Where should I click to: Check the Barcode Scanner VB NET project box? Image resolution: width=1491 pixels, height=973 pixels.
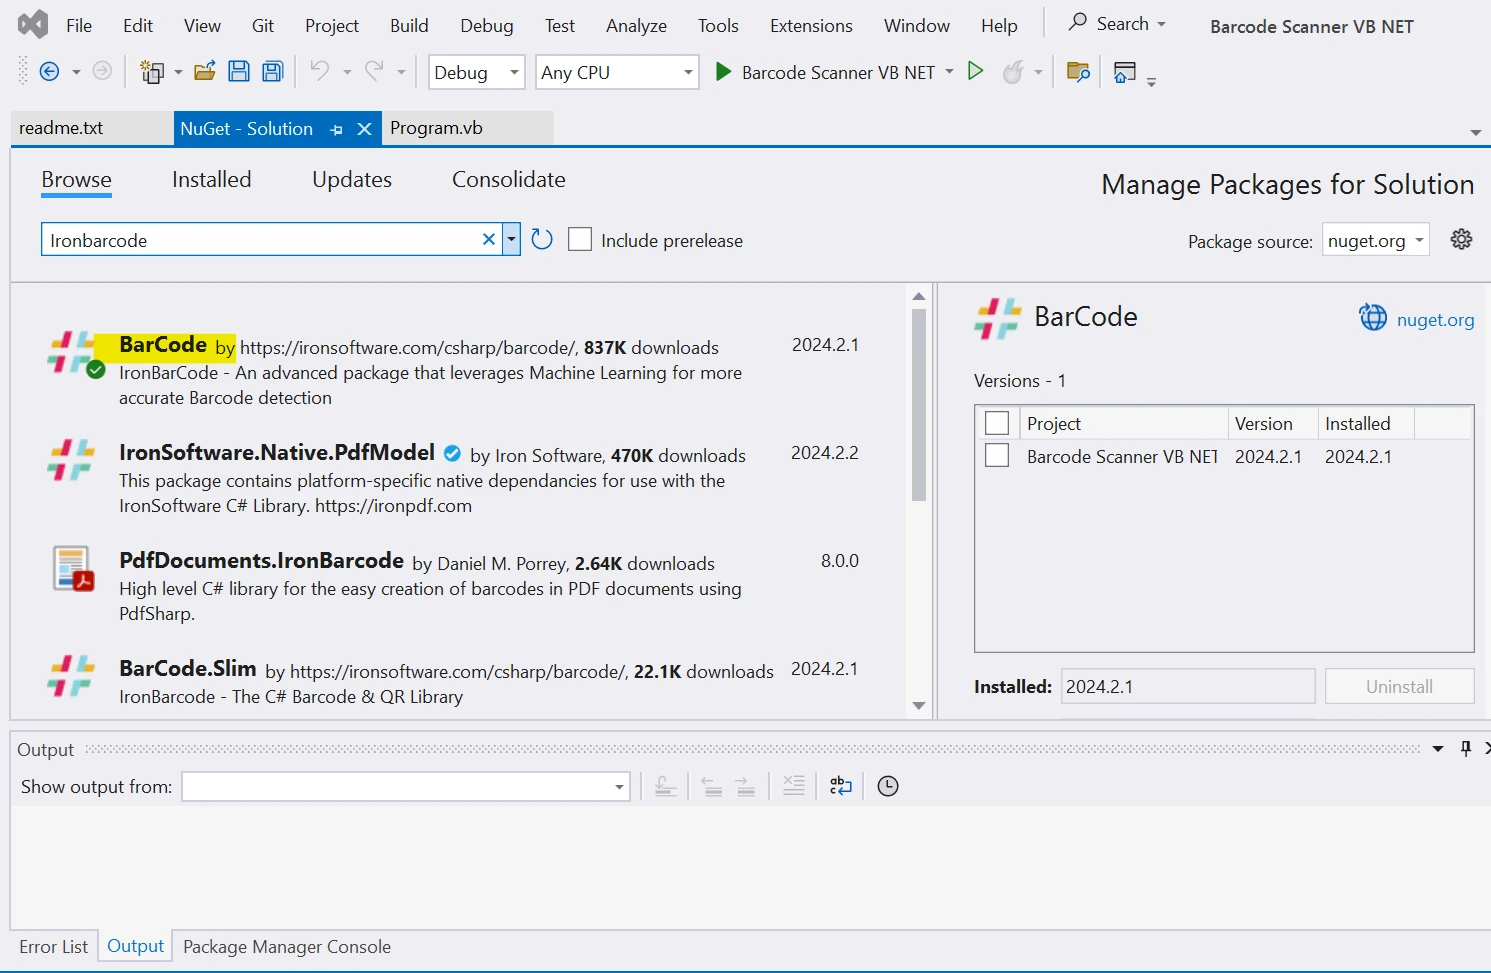pyautogui.click(x=997, y=456)
